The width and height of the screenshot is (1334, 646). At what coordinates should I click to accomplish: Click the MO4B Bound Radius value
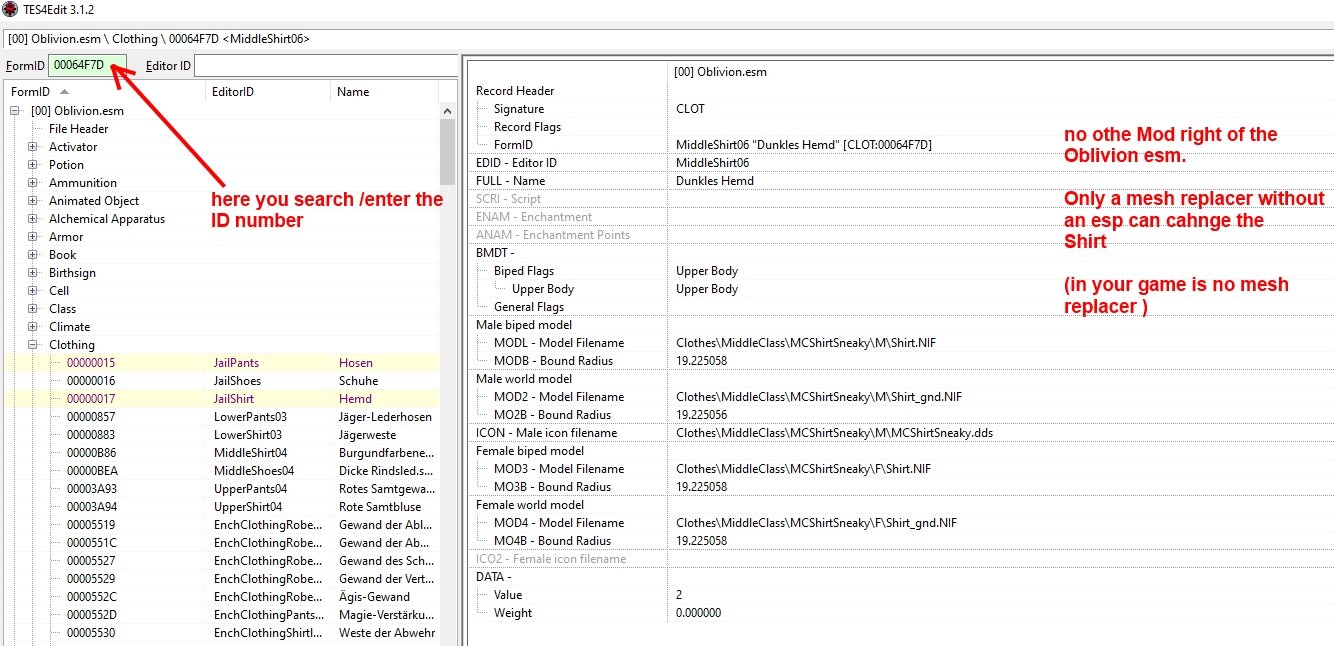click(701, 541)
